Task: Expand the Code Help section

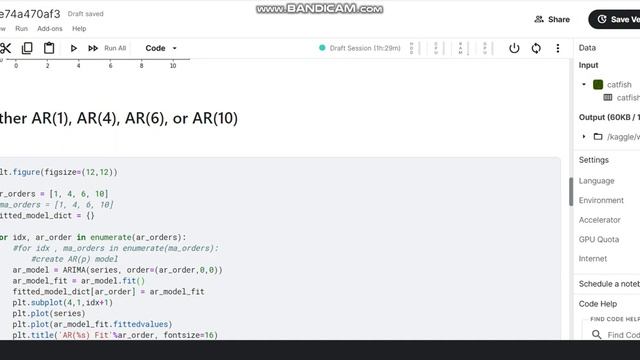Action: (x=598, y=304)
